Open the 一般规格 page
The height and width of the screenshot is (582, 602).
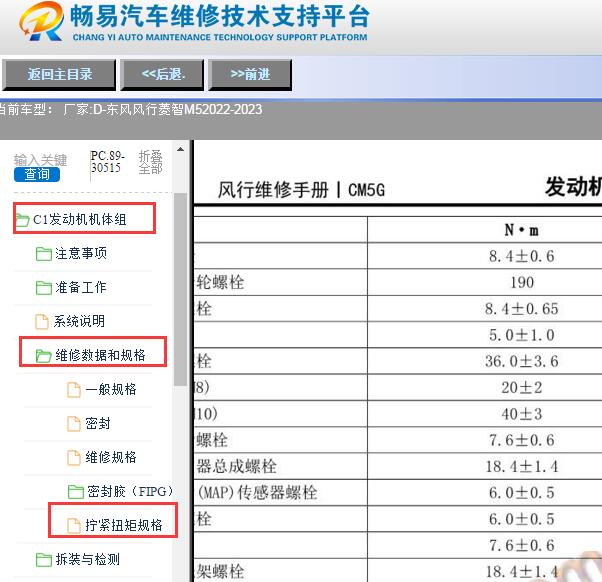pos(111,389)
